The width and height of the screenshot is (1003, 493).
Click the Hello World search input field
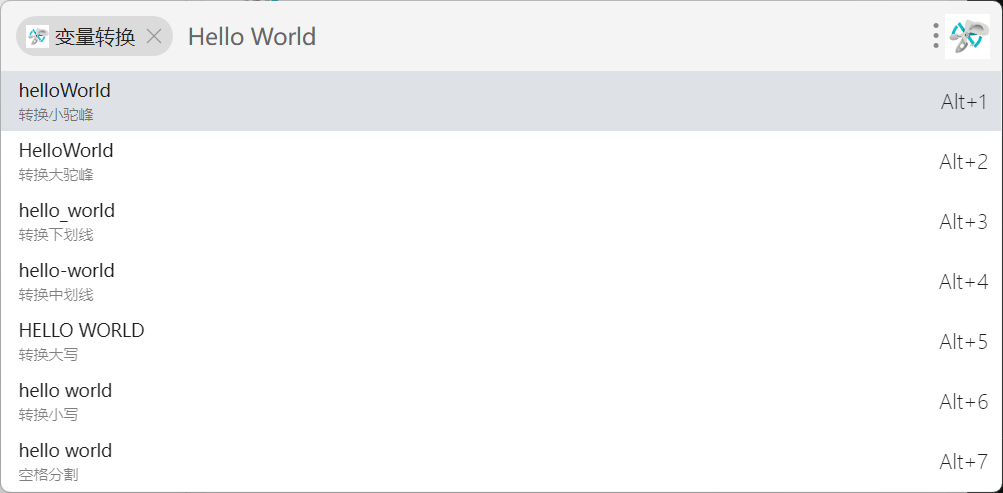(x=500, y=37)
